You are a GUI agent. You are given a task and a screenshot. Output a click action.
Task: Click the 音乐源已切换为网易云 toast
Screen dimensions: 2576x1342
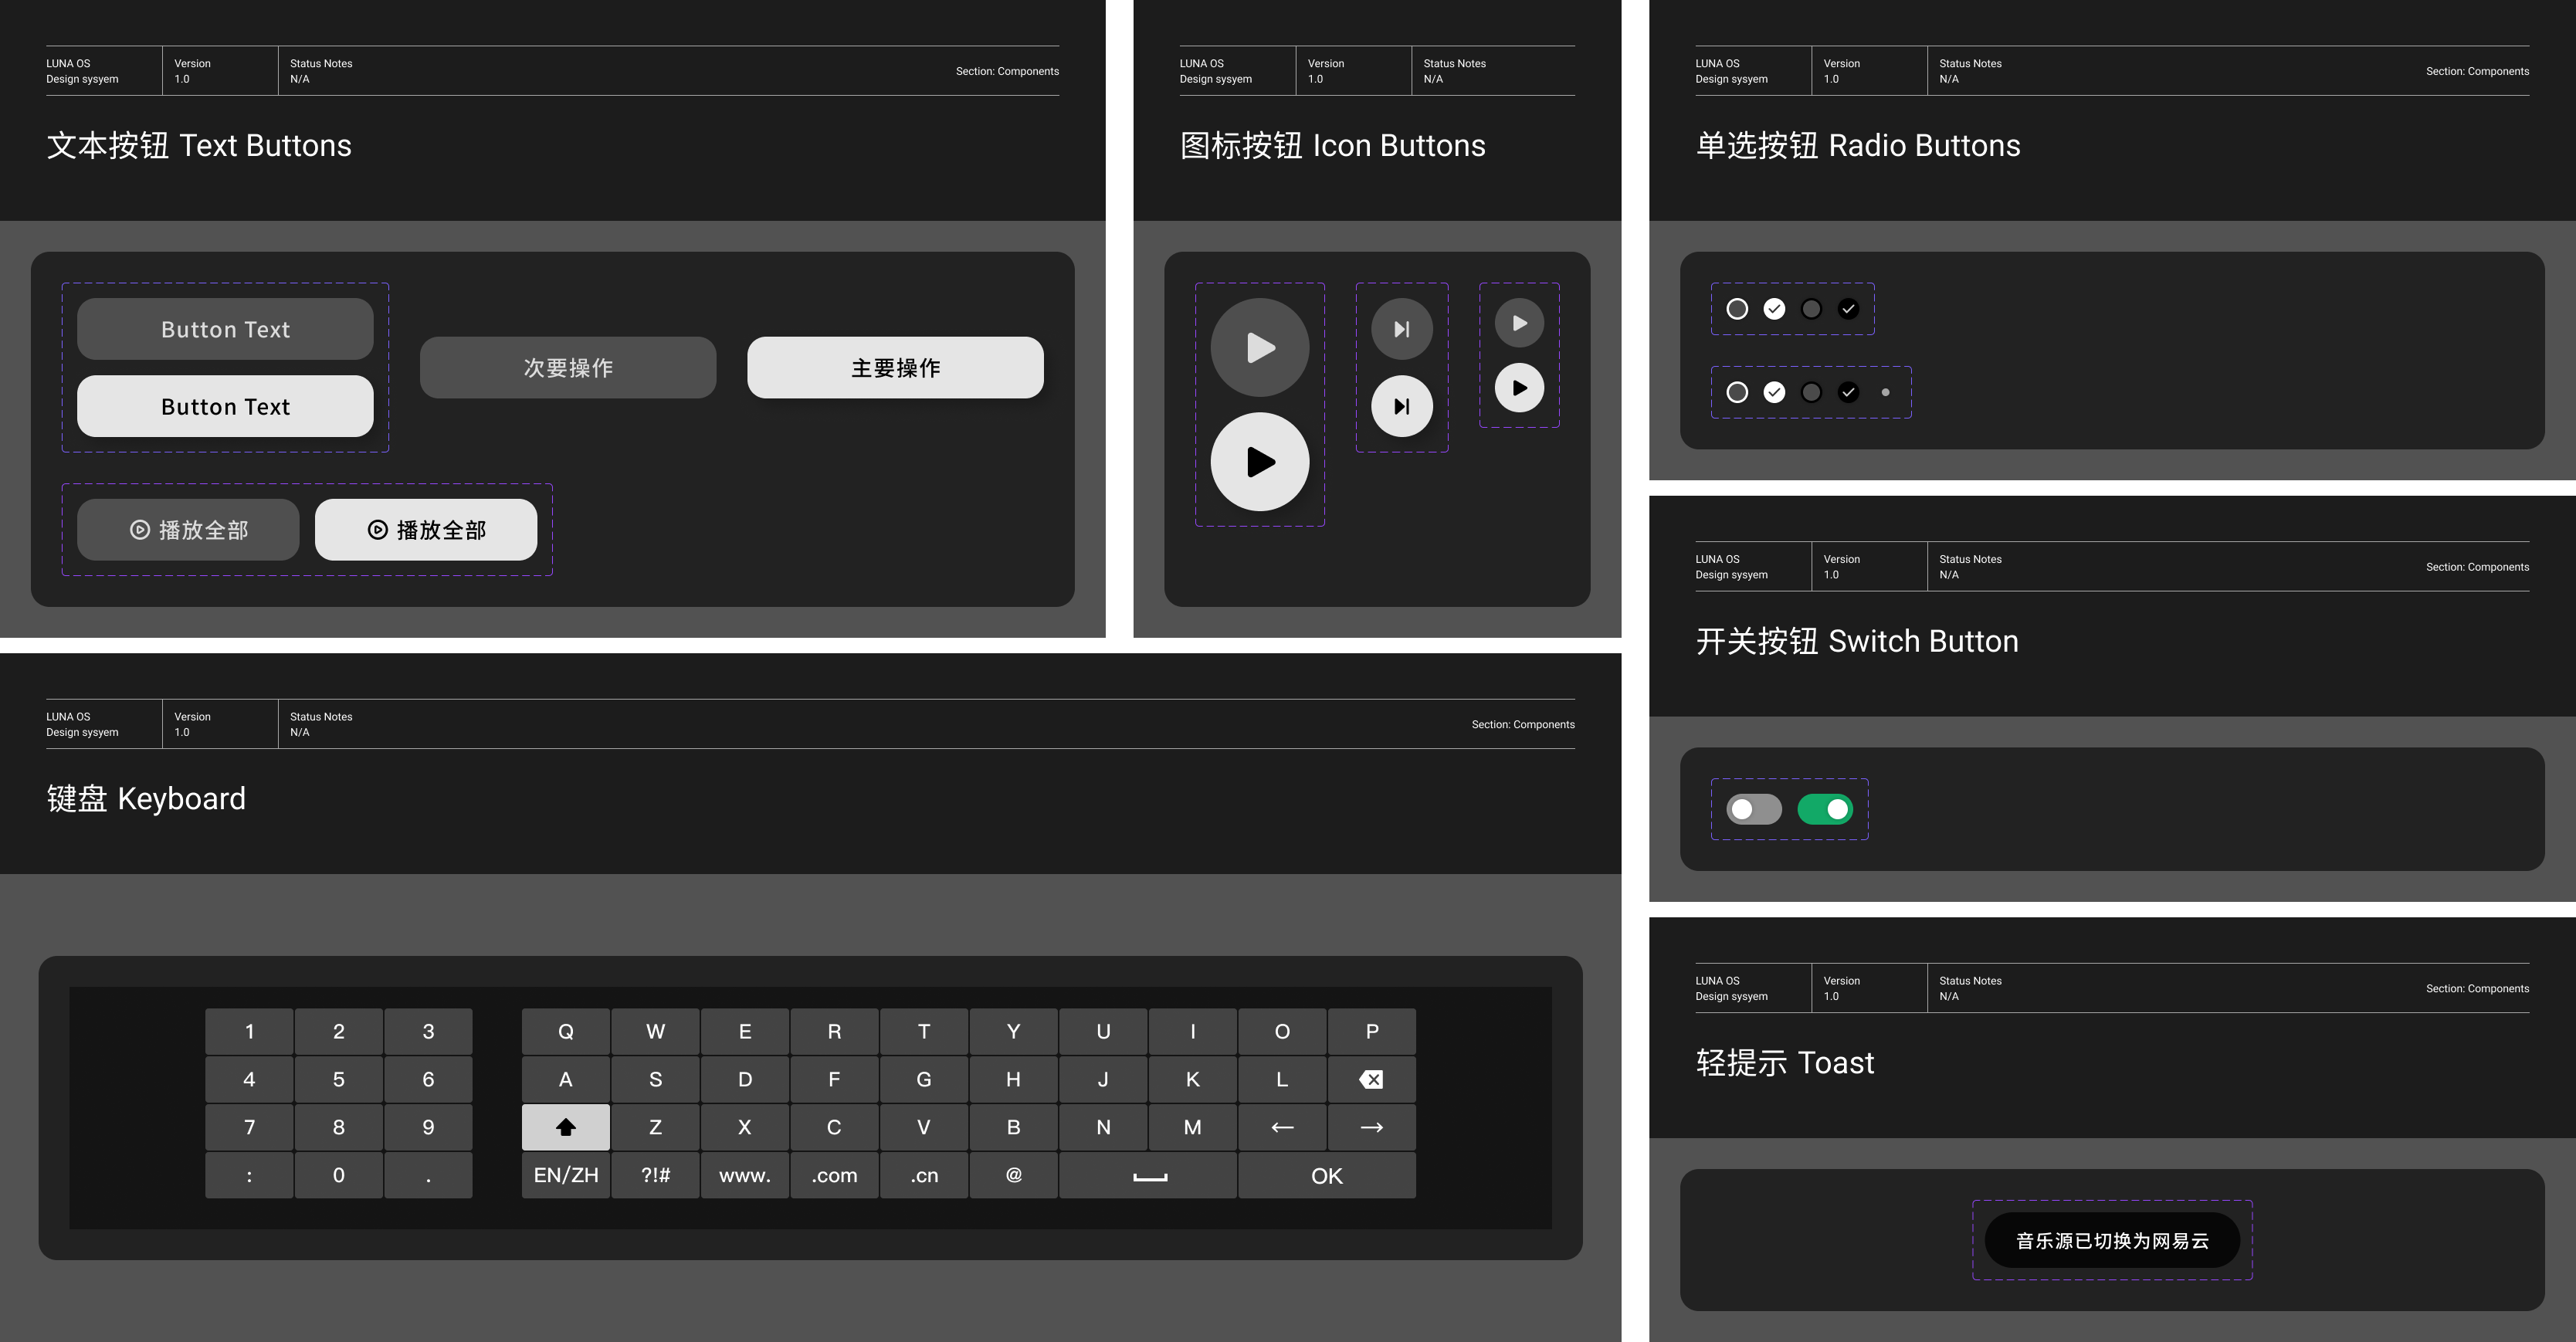coord(2111,1240)
